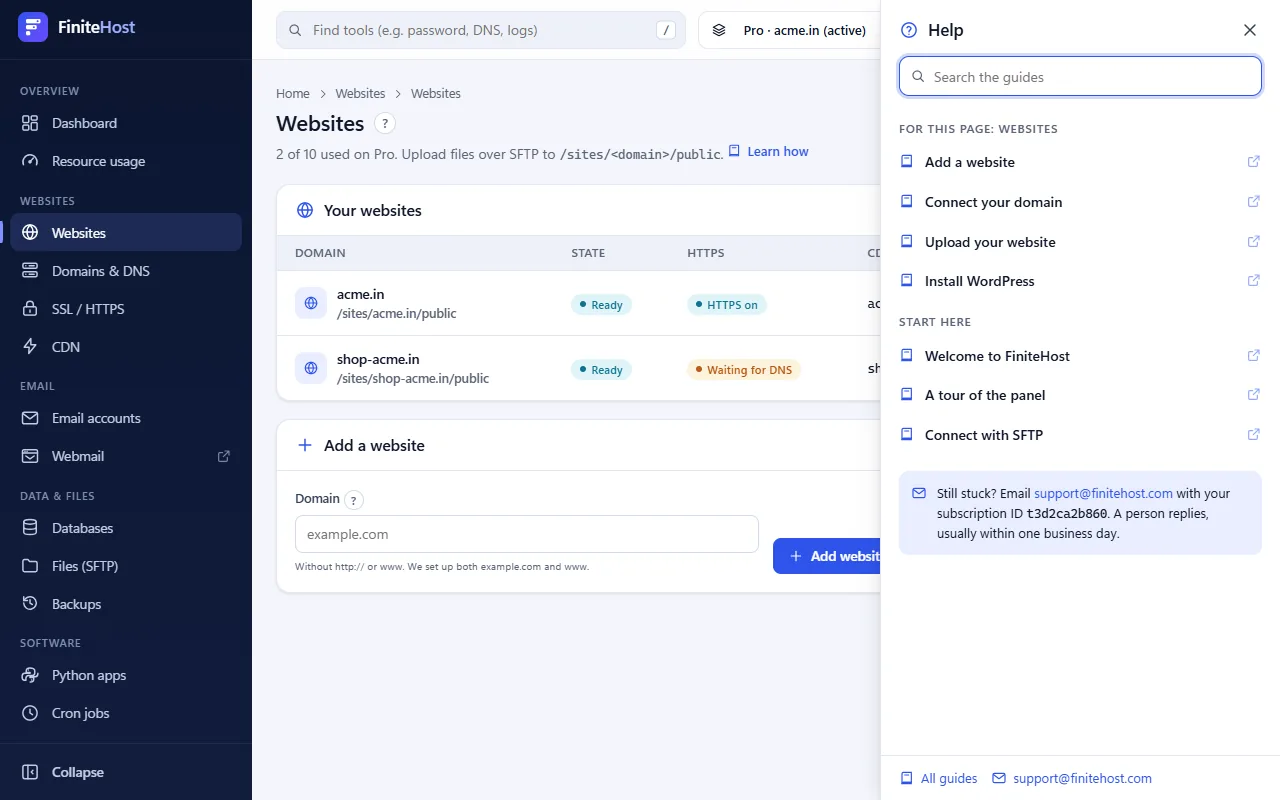
Task: Open SSL / HTTPS settings
Action: (126, 309)
